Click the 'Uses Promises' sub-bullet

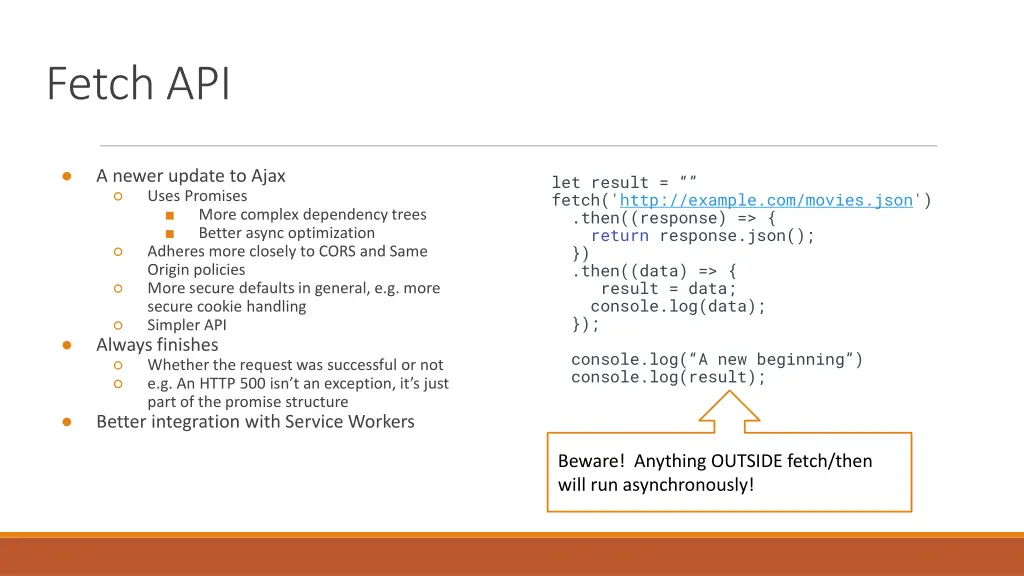pos(197,196)
